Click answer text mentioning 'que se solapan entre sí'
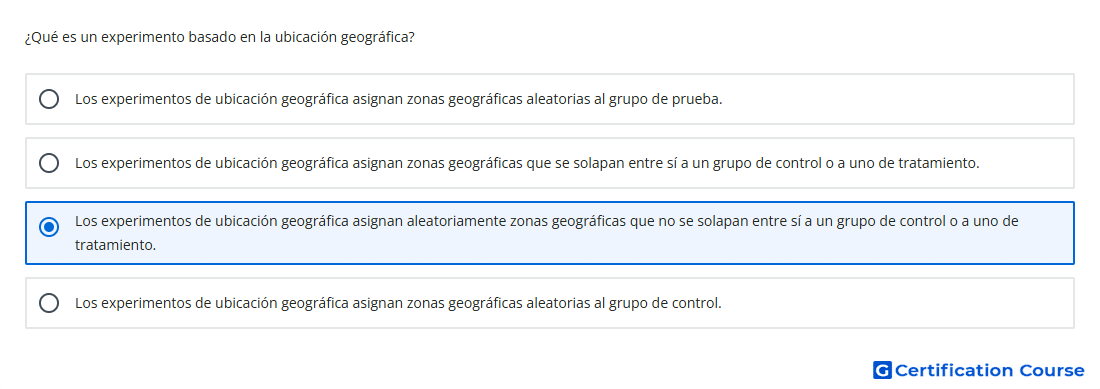This screenshot has width=1100, height=389. (527, 163)
